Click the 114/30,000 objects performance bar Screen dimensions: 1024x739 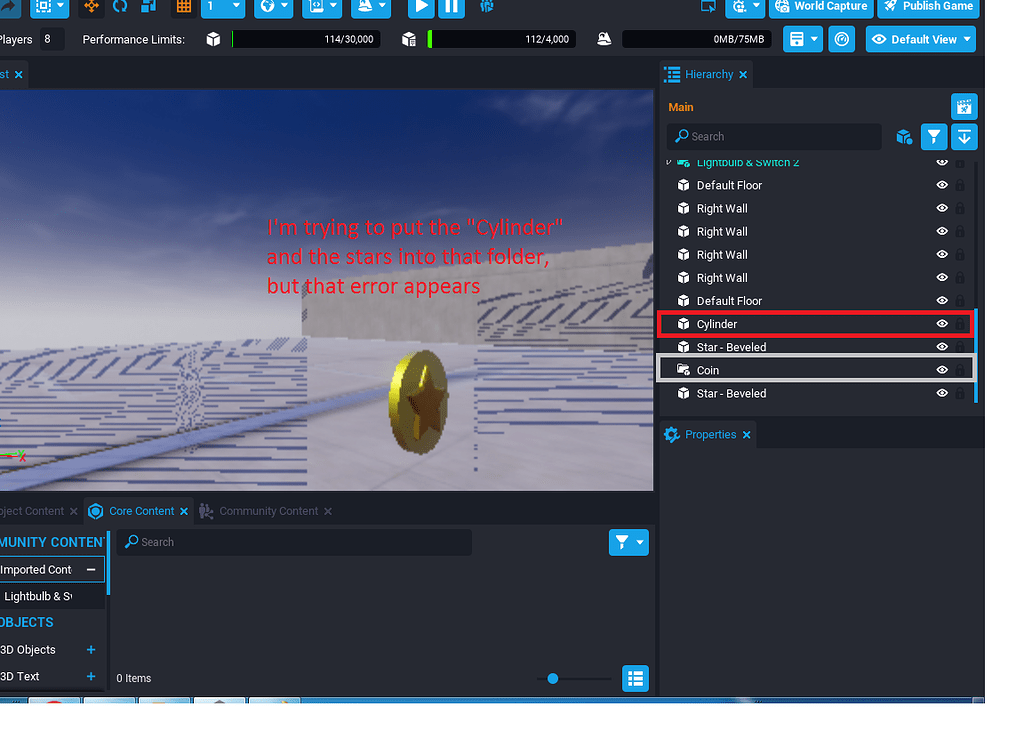pos(306,39)
